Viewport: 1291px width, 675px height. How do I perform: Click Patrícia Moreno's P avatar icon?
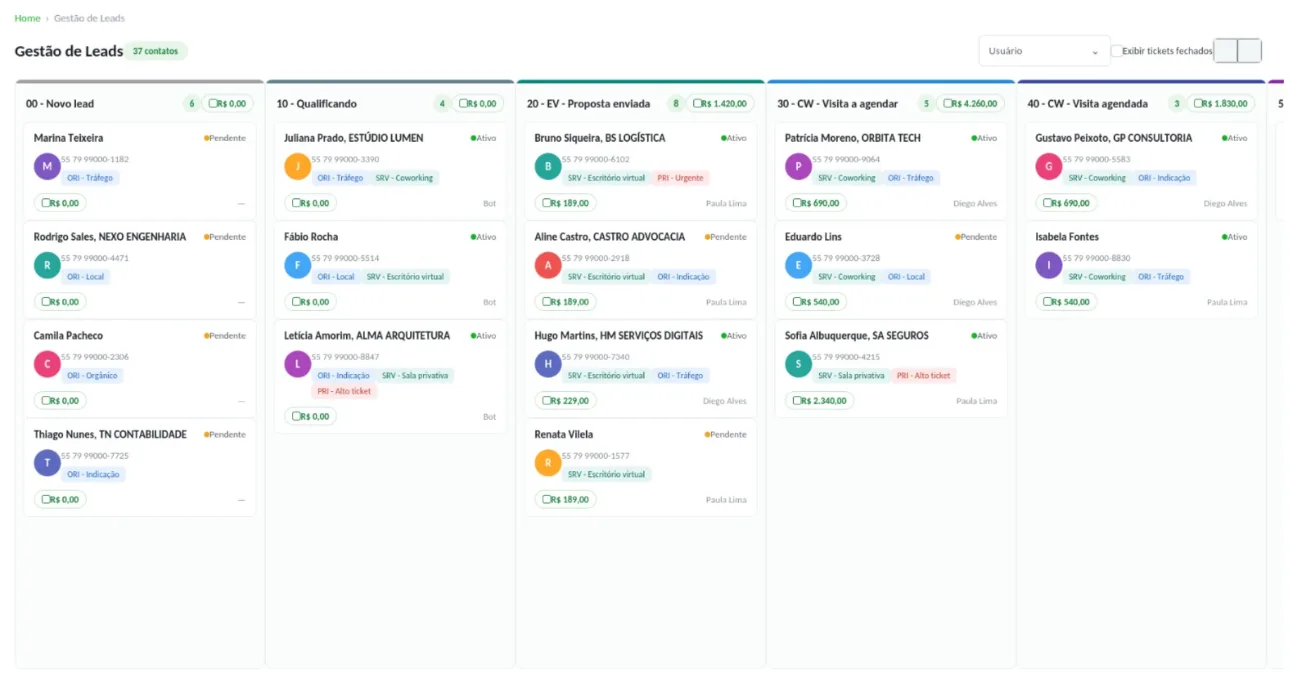(798, 167)
